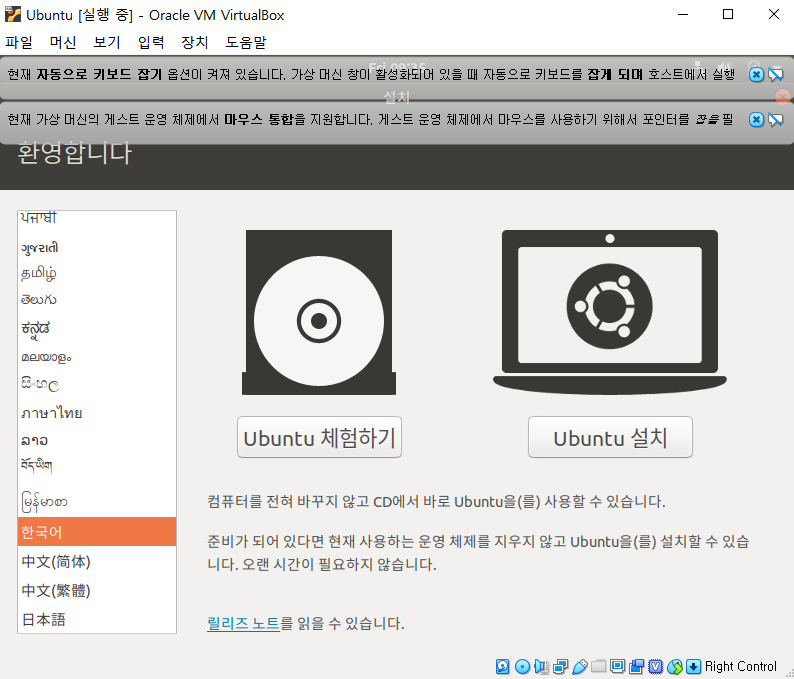The width and height of the screenshot is (794, 679).
Task: Select ภาษาไทย in the language list
Action: pos(97,413)
